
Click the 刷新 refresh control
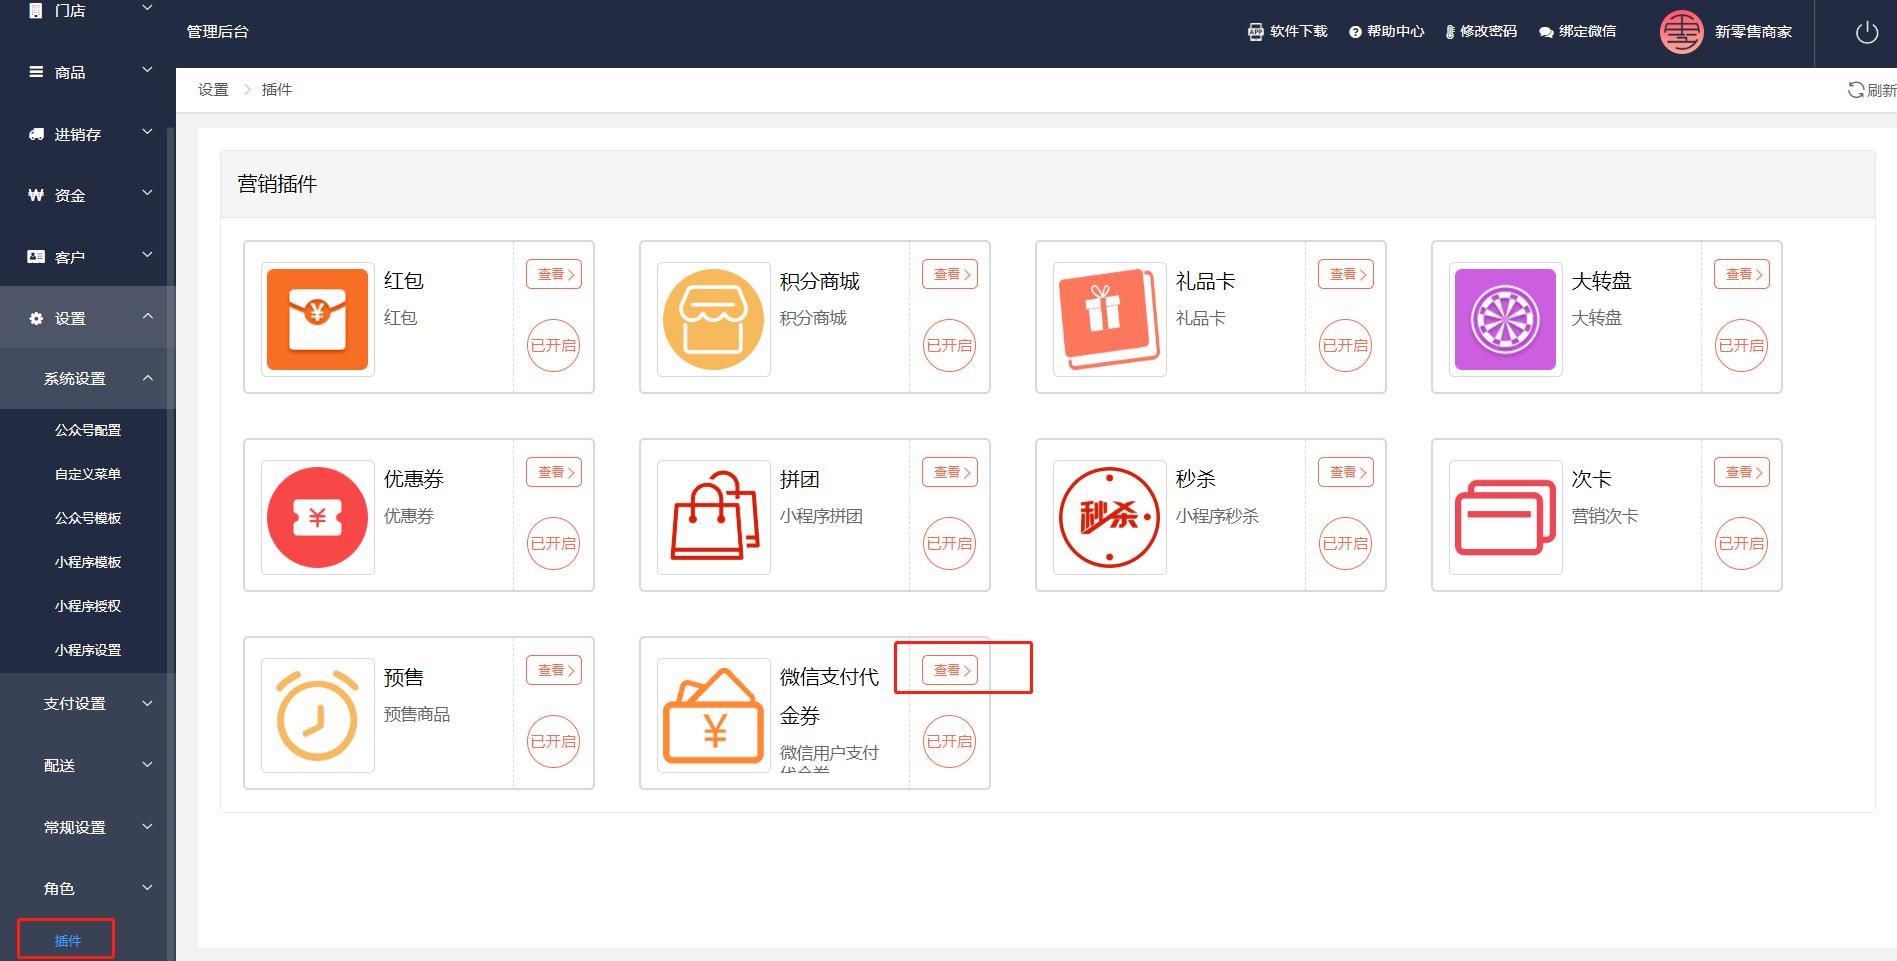click(x=1866, y=89)
